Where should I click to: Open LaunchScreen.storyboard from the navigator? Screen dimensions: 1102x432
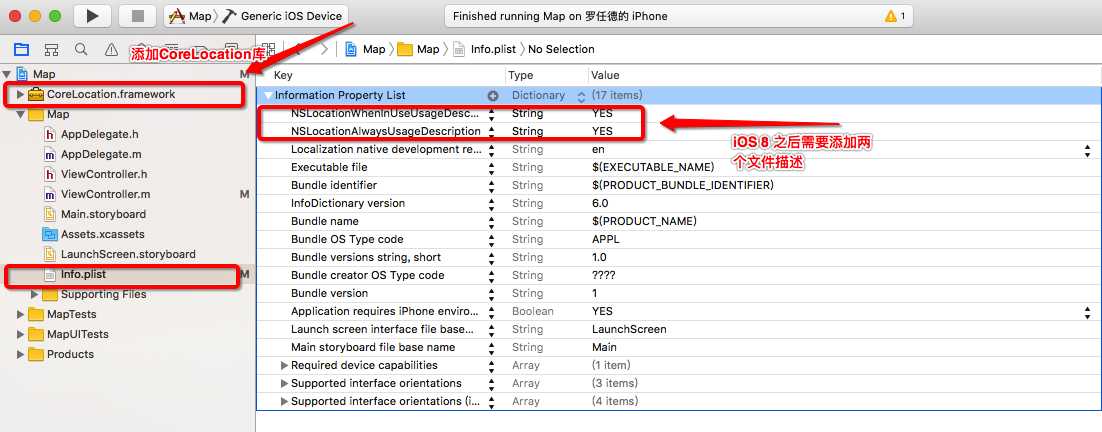pos(129,254)
